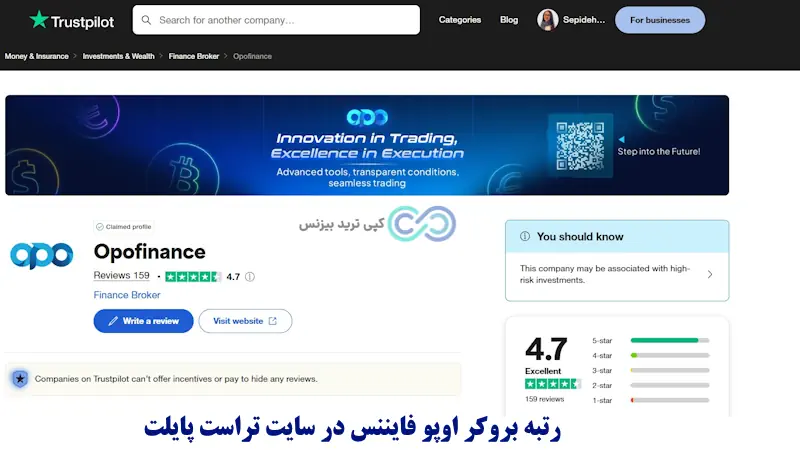Click the QR code on banner
Image resolution: width=800 pixels, height=450 pixels.
tap(580, 145)
